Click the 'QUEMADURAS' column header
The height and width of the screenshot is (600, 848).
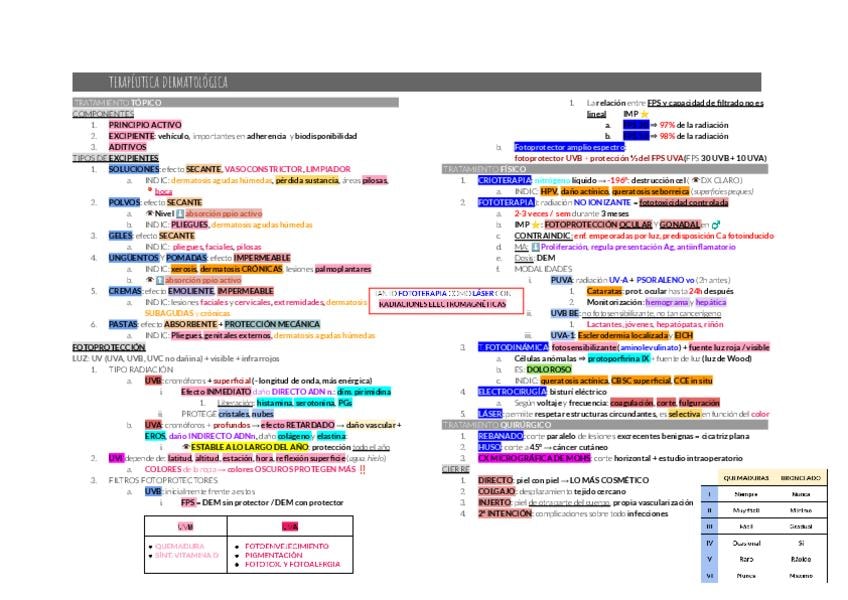746,478
